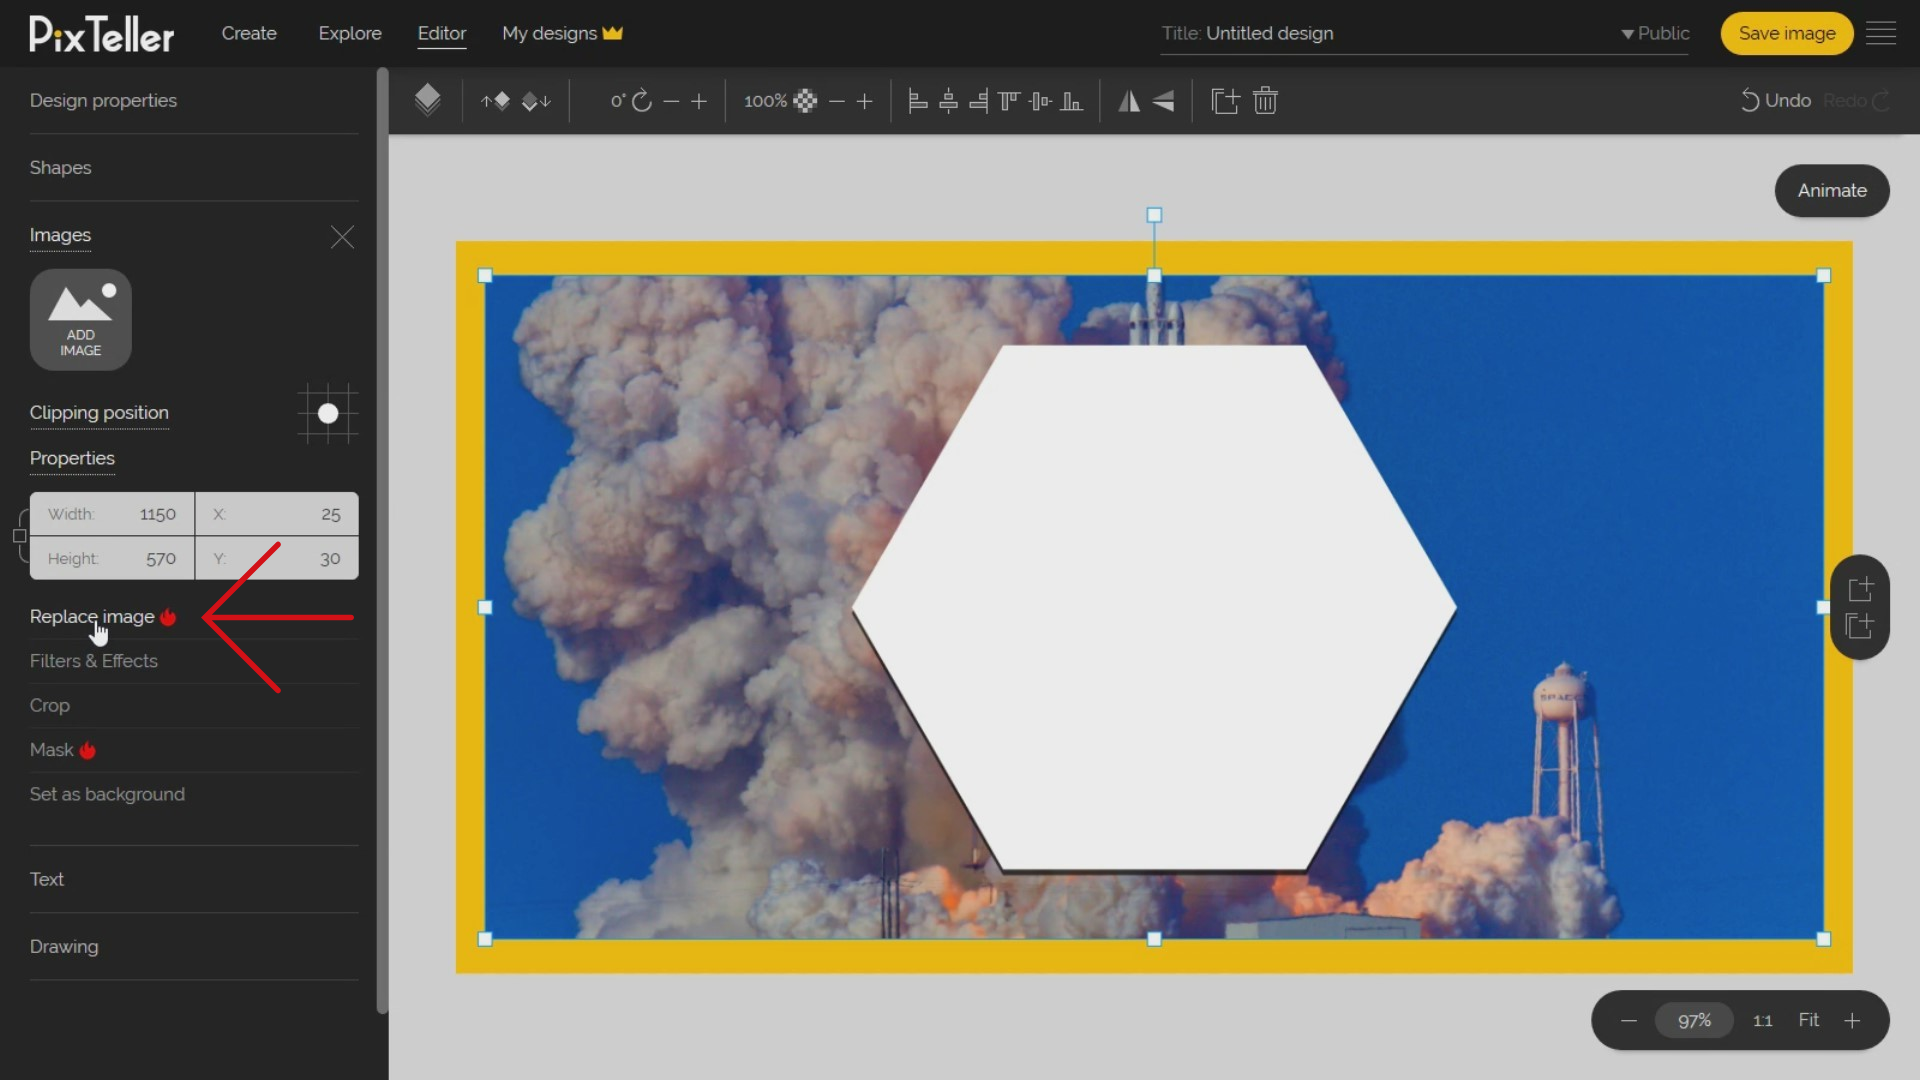Expand the Shapes panel section
Viewport: 1920px width, 1080px height.
tap(59, 167)
